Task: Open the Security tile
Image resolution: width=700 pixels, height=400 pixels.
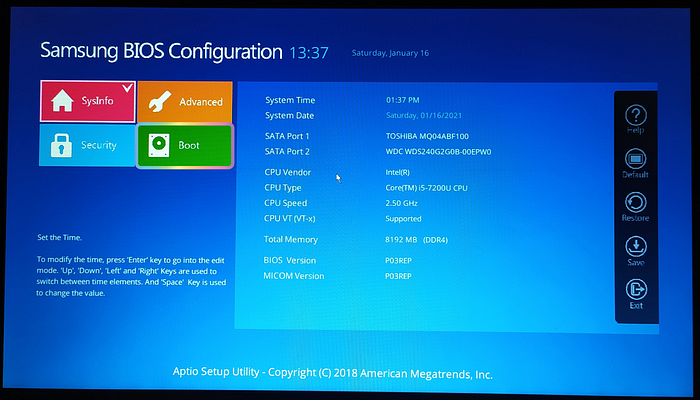Action: point(88,145)
